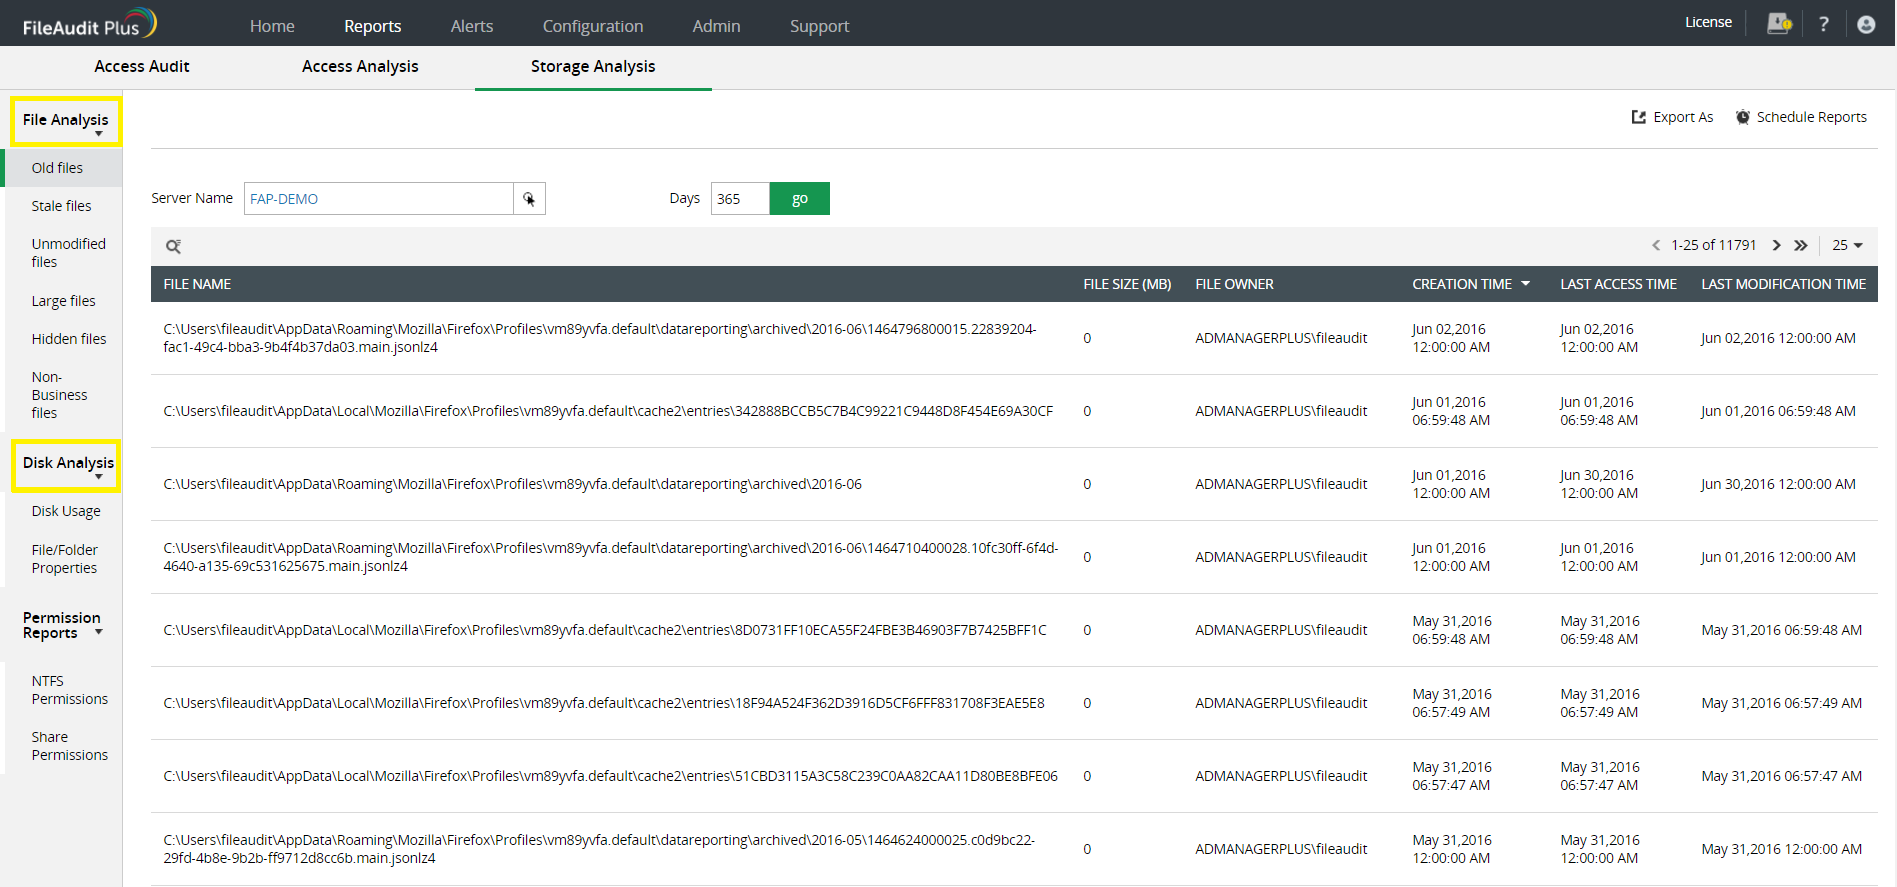Sort by Creation Time column arrow
The height and width of the screenshot is (887, 1897).
(1525, 284)
